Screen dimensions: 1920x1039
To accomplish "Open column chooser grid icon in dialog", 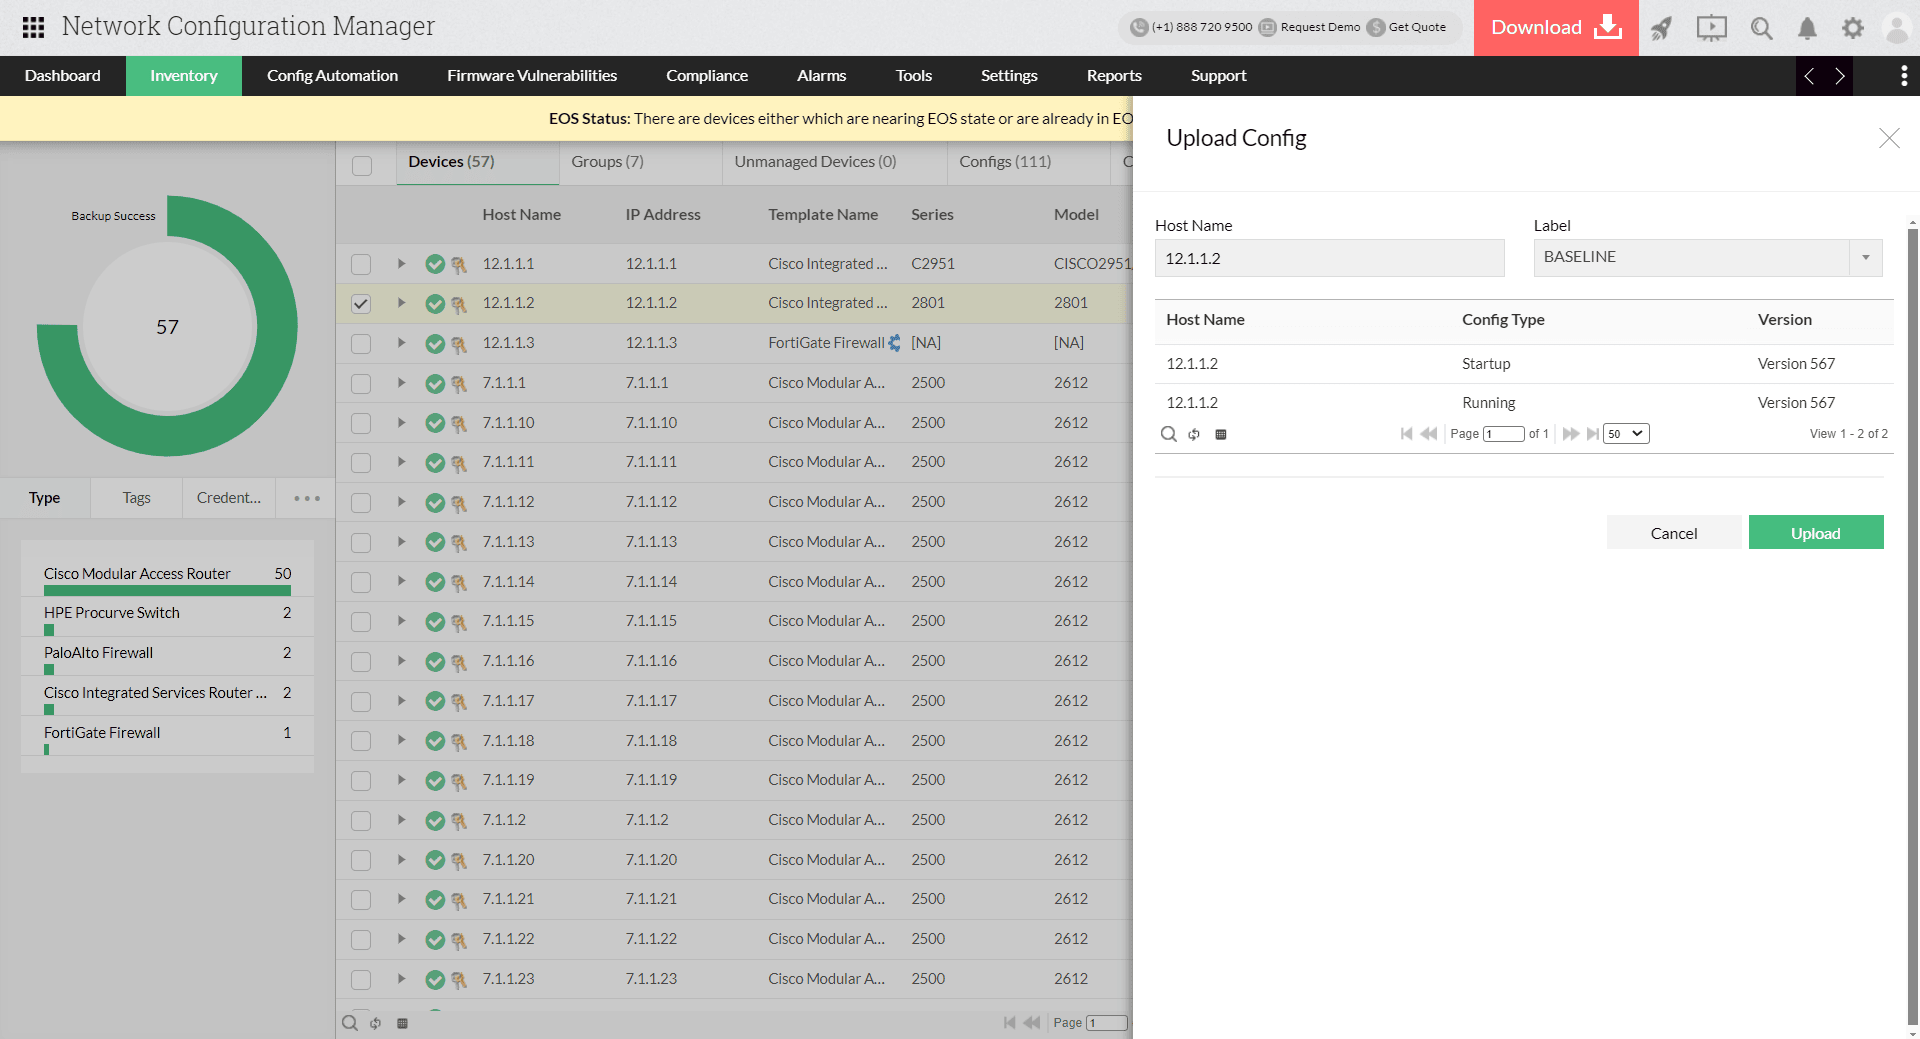I will pyautogui.click(x=1220, y=434).
